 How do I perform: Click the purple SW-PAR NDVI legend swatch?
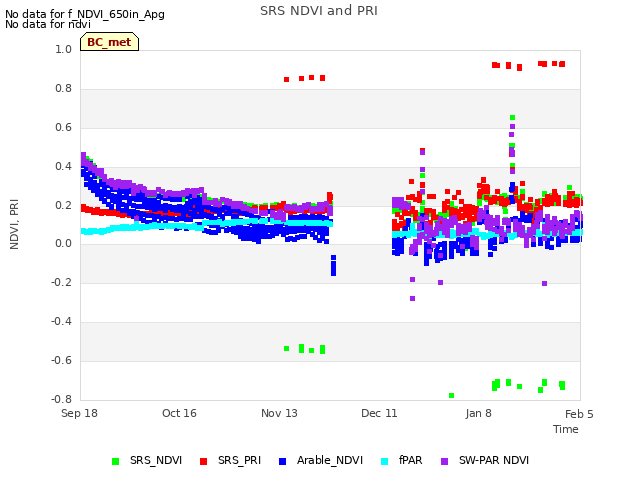point(444,461)
